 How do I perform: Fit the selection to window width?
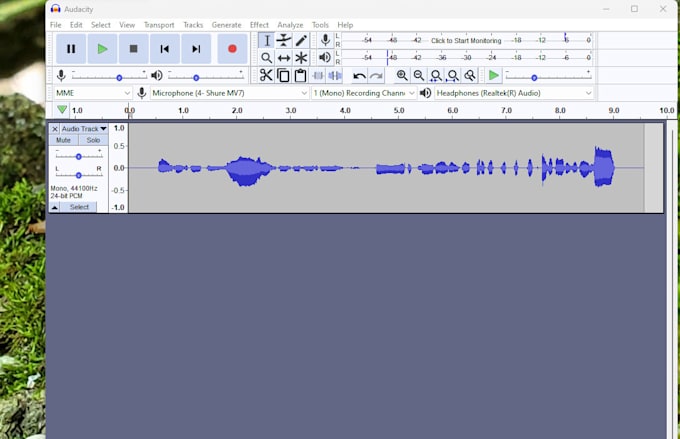[x=436, y=75]
